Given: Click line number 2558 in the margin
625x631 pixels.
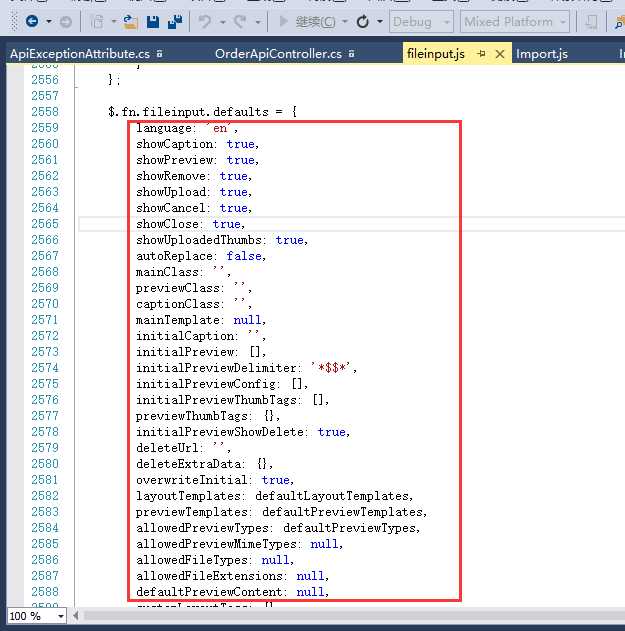Looking at the screenshot, I should [45, 112].
